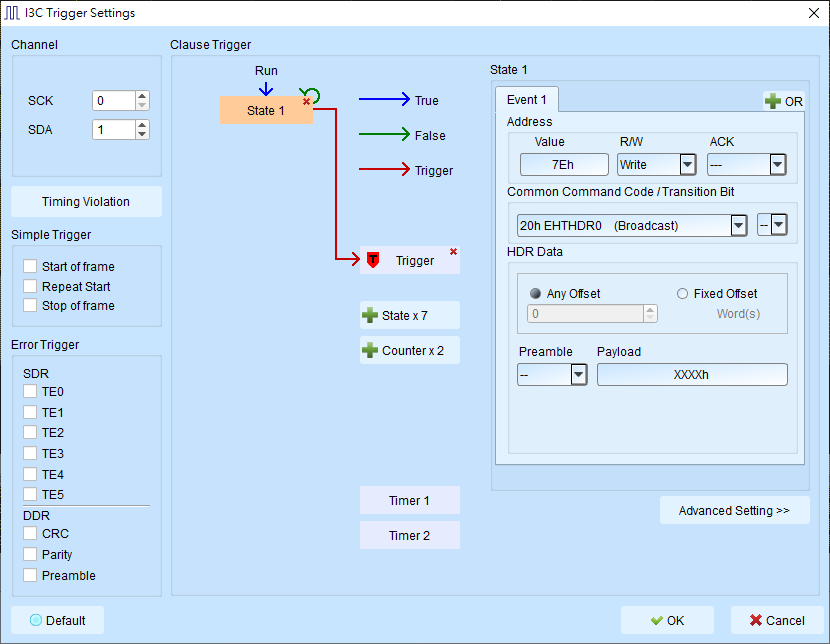Remove State 1 via its red x
Viewport: 830px width, 644px height.
coord(306,102)
